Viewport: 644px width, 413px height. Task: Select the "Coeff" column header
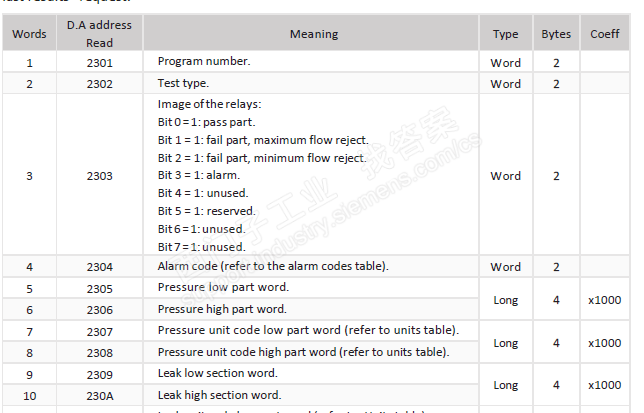tap(604, 34)
